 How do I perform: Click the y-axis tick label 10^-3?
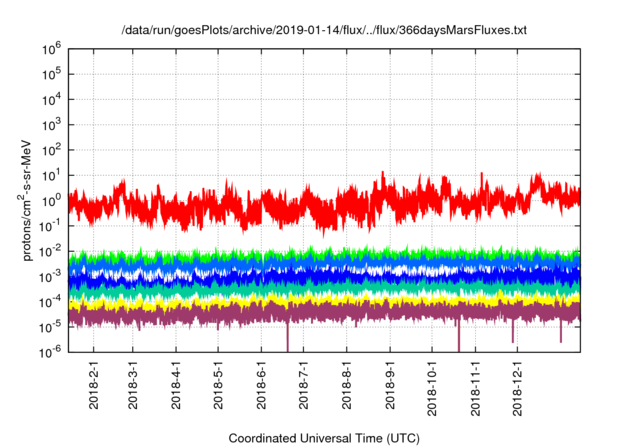(54, 275)
